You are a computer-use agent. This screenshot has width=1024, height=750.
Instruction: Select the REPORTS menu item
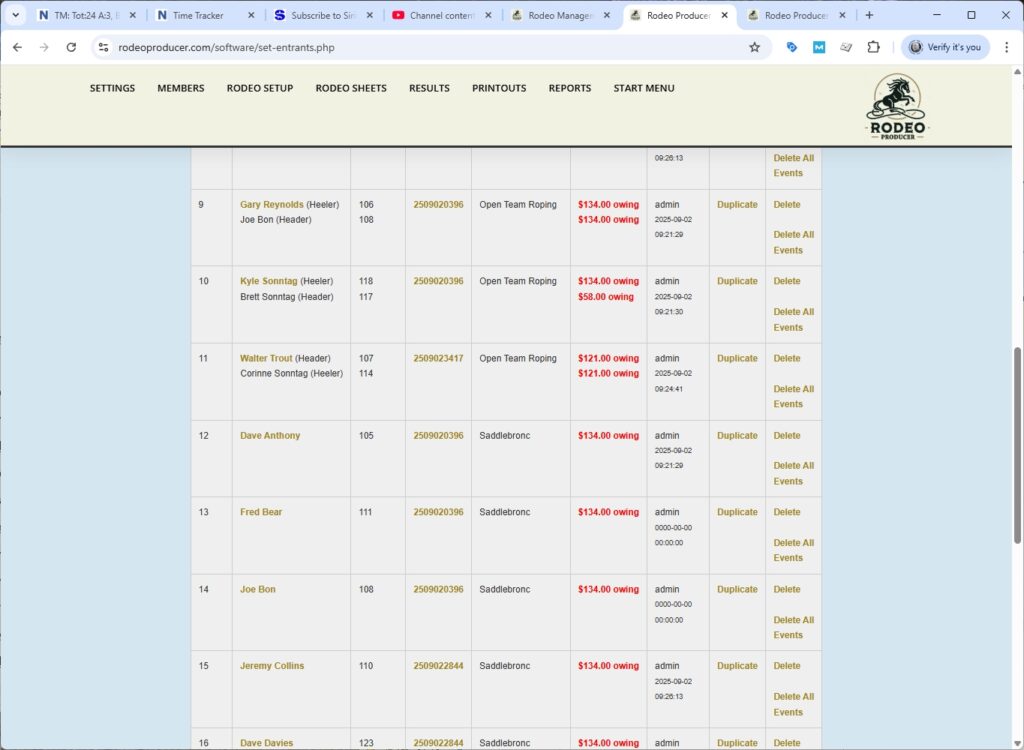(x=569, y=88)
